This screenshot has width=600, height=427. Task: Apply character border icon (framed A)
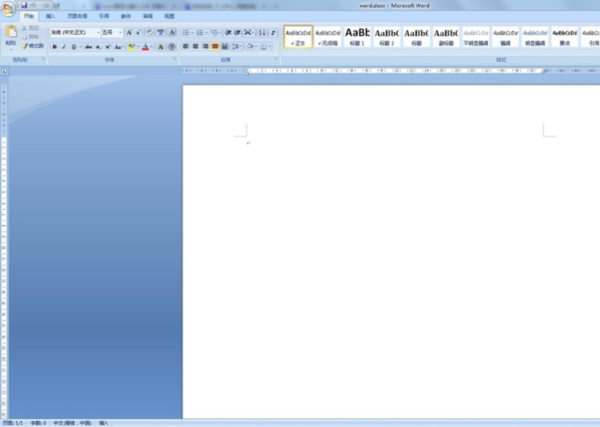[x=172, y=33]
